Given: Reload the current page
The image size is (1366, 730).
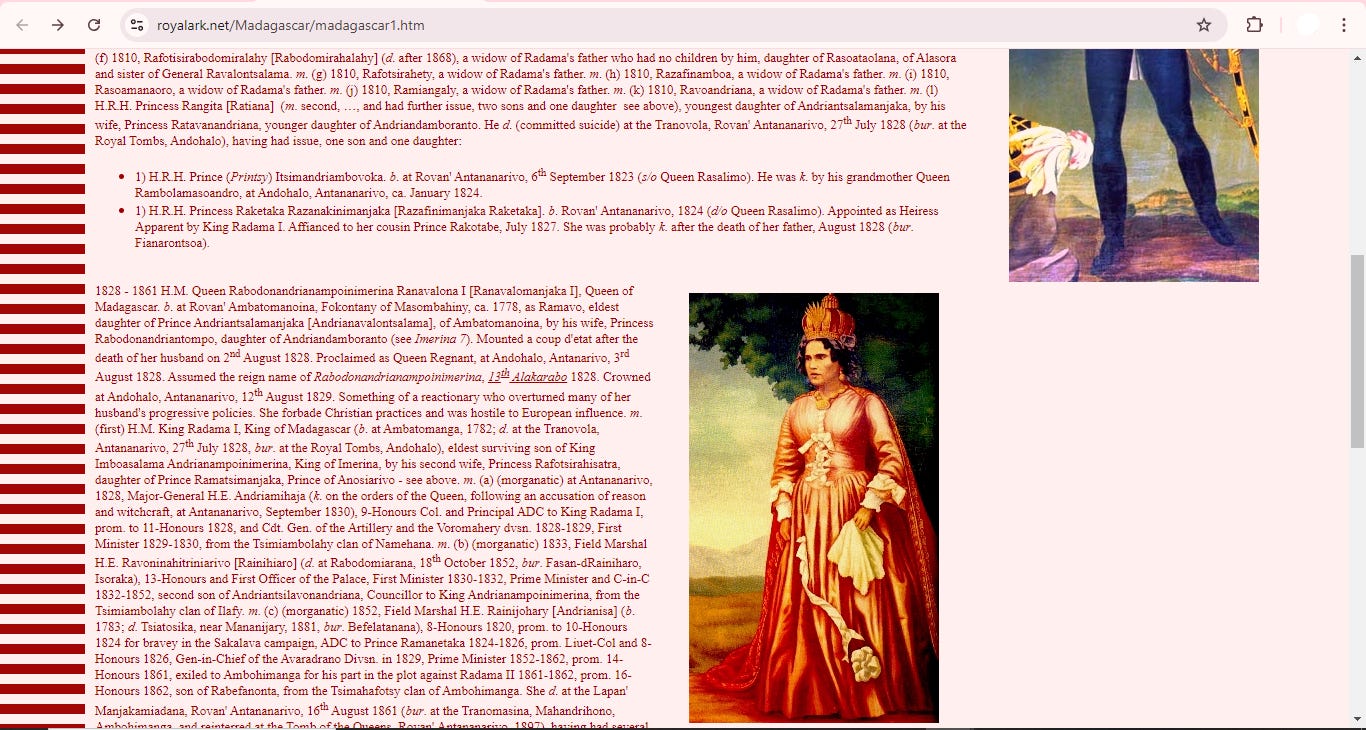Looking at the screenshot, I should (x=94, y=25).
